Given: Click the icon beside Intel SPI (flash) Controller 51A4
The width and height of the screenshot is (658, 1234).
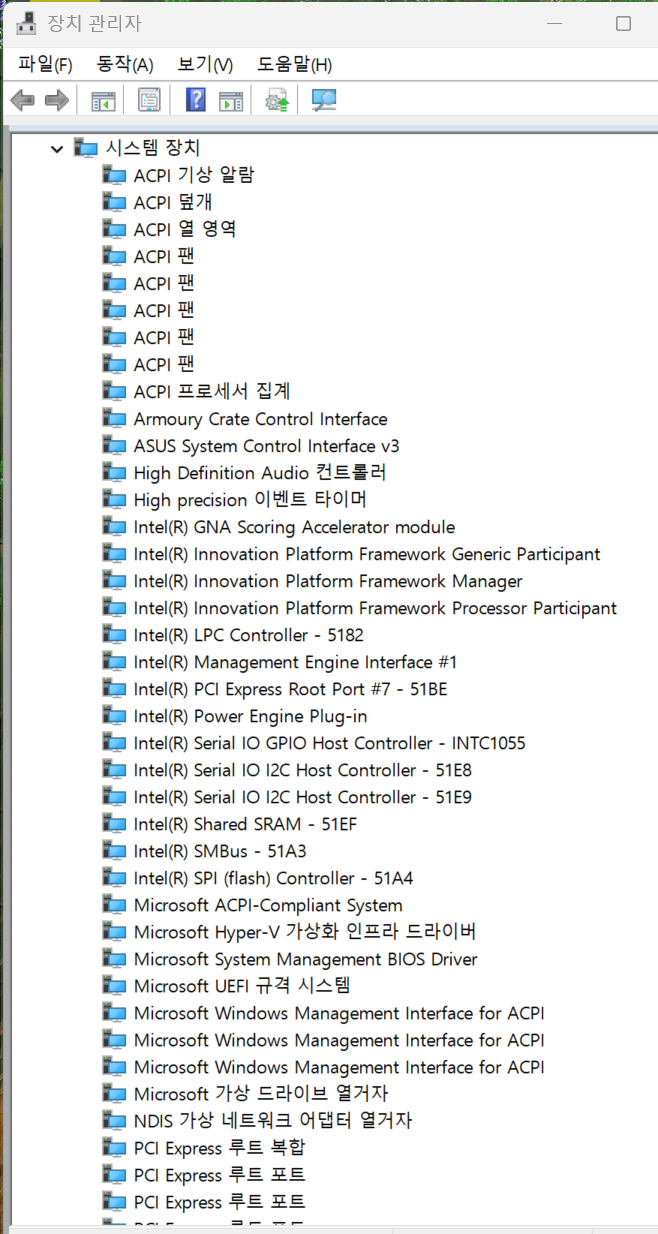Looking at the screenshot, I should [x=115, y=878].
